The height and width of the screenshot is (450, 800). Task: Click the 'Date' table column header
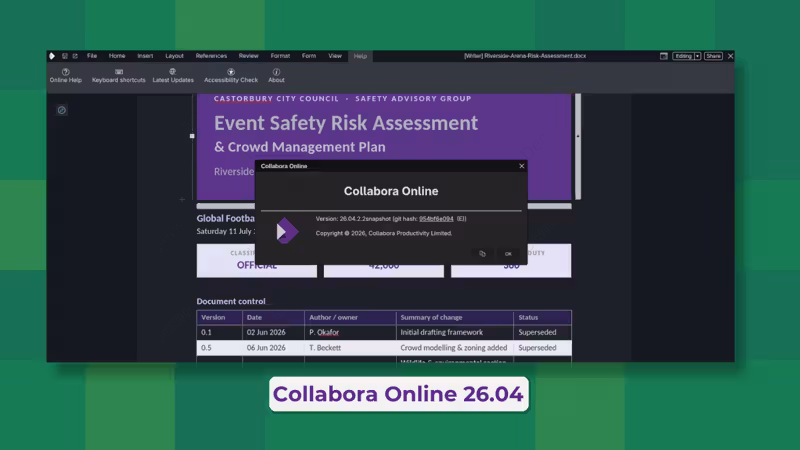(x=254, y=317)
